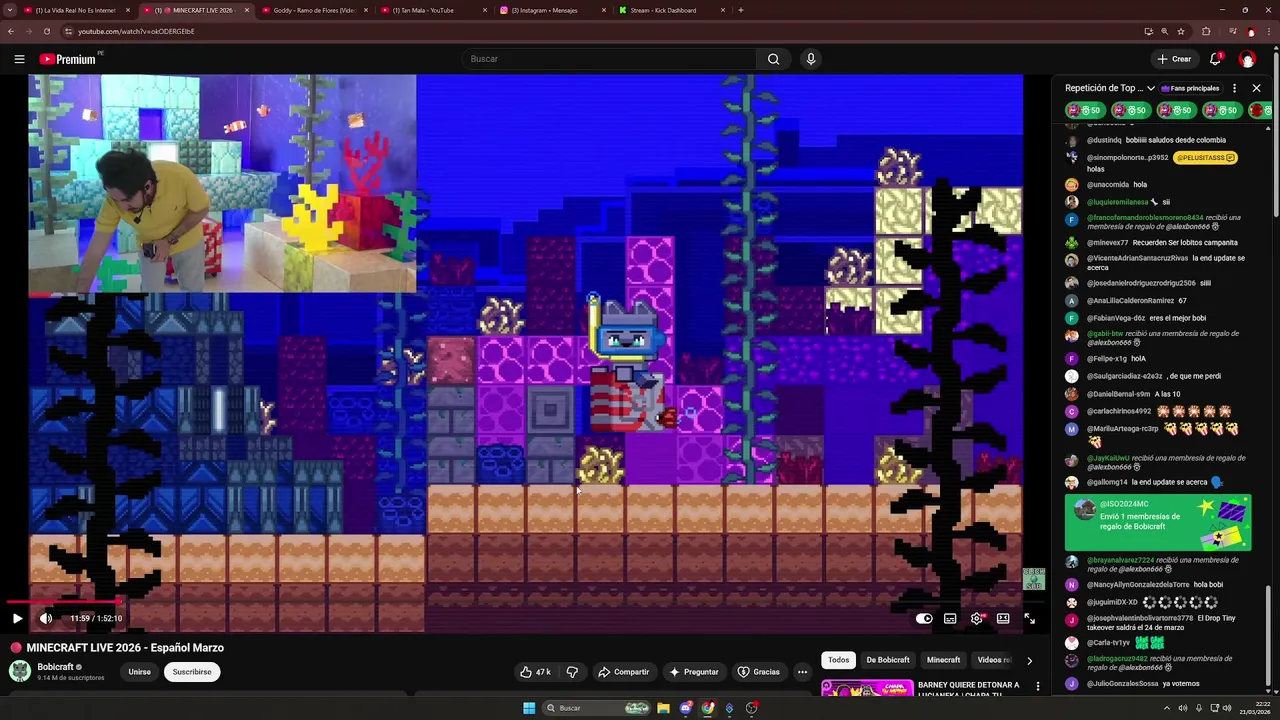Like the video with thumbs up

coord(535,672)
